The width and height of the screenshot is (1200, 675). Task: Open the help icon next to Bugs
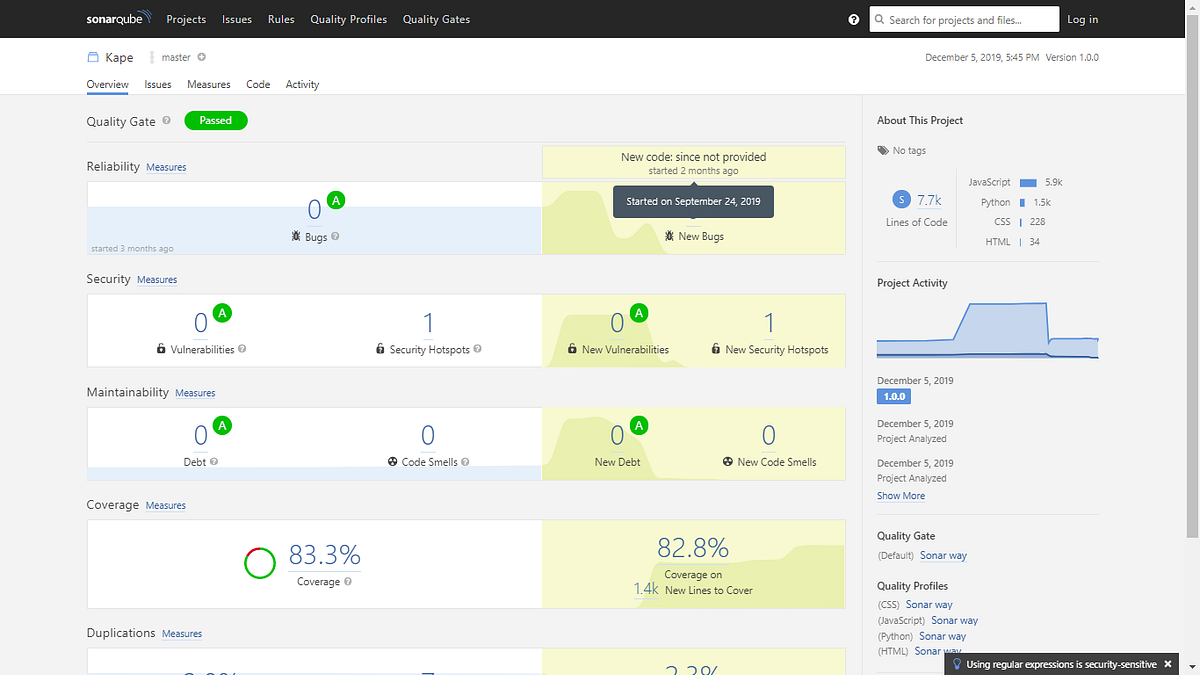point(335,237)
